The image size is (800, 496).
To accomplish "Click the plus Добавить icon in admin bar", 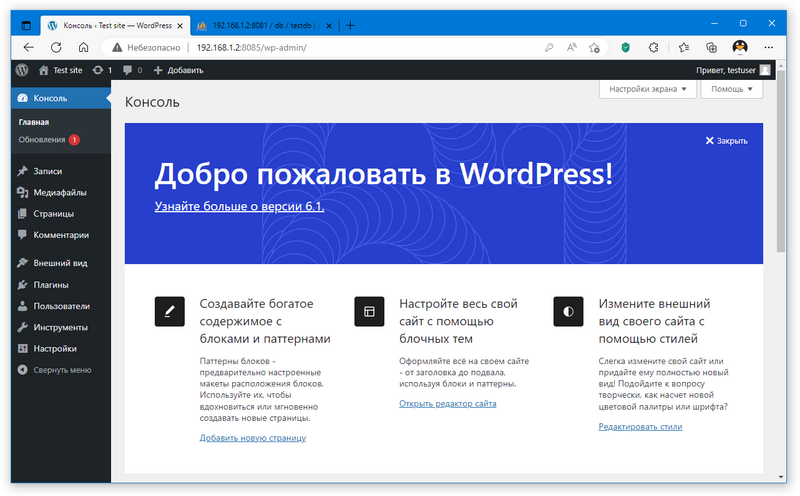I will click(x=158, y=70).
